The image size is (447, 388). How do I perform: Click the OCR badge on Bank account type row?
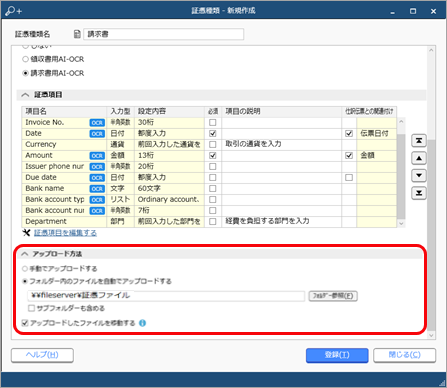(97, 200)
